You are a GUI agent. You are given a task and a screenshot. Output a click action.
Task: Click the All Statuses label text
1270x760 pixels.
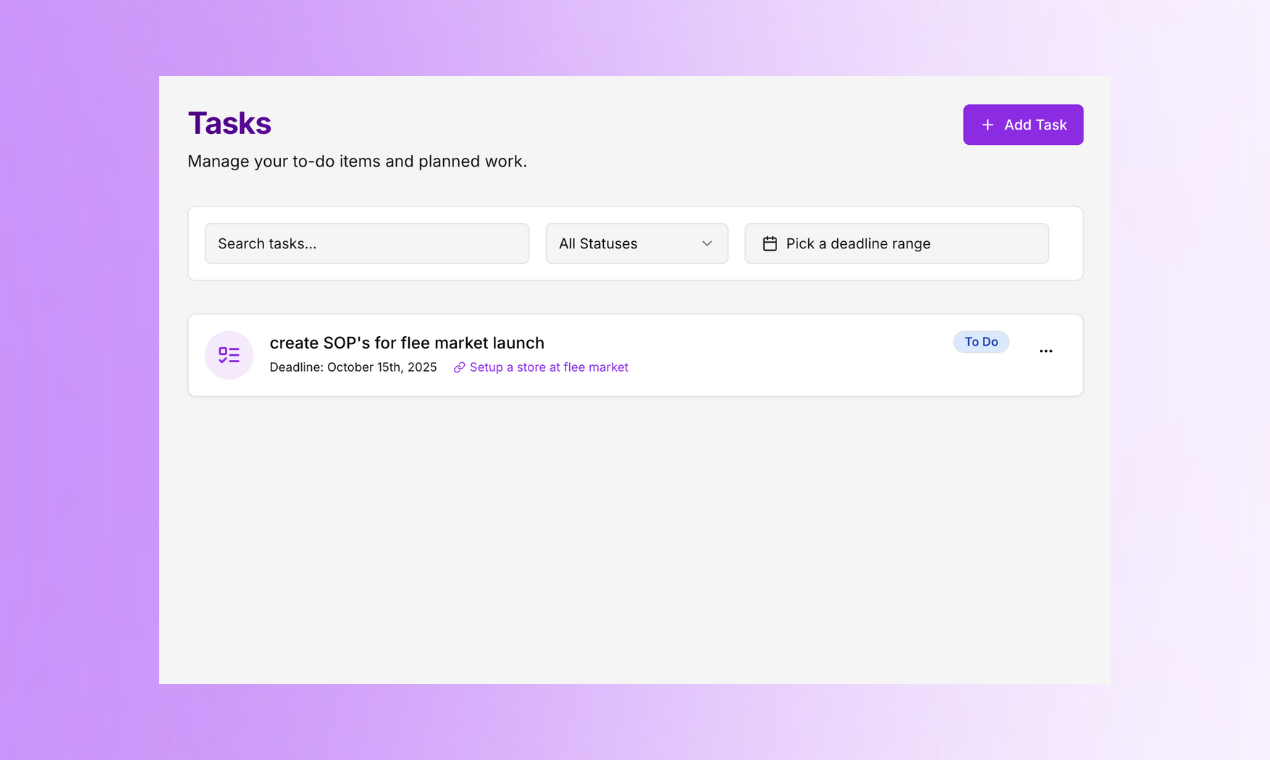pos(598,244)
